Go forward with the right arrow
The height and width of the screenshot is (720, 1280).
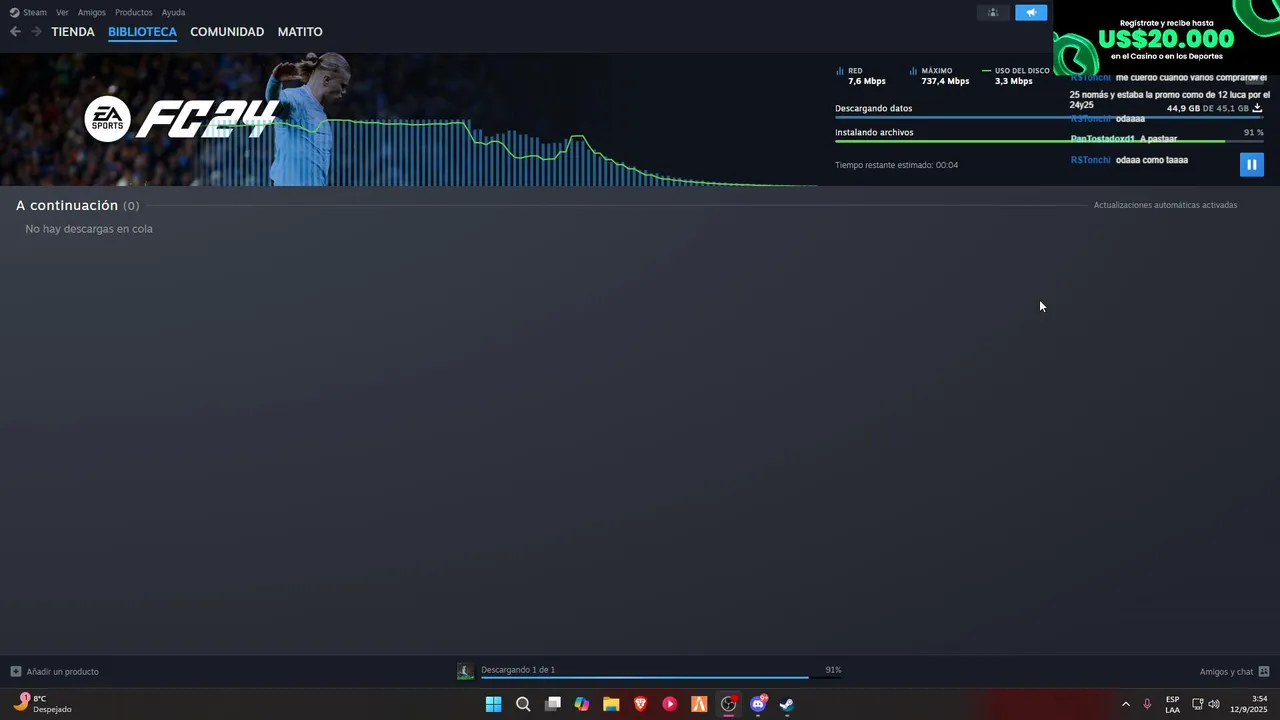point(36,32)
